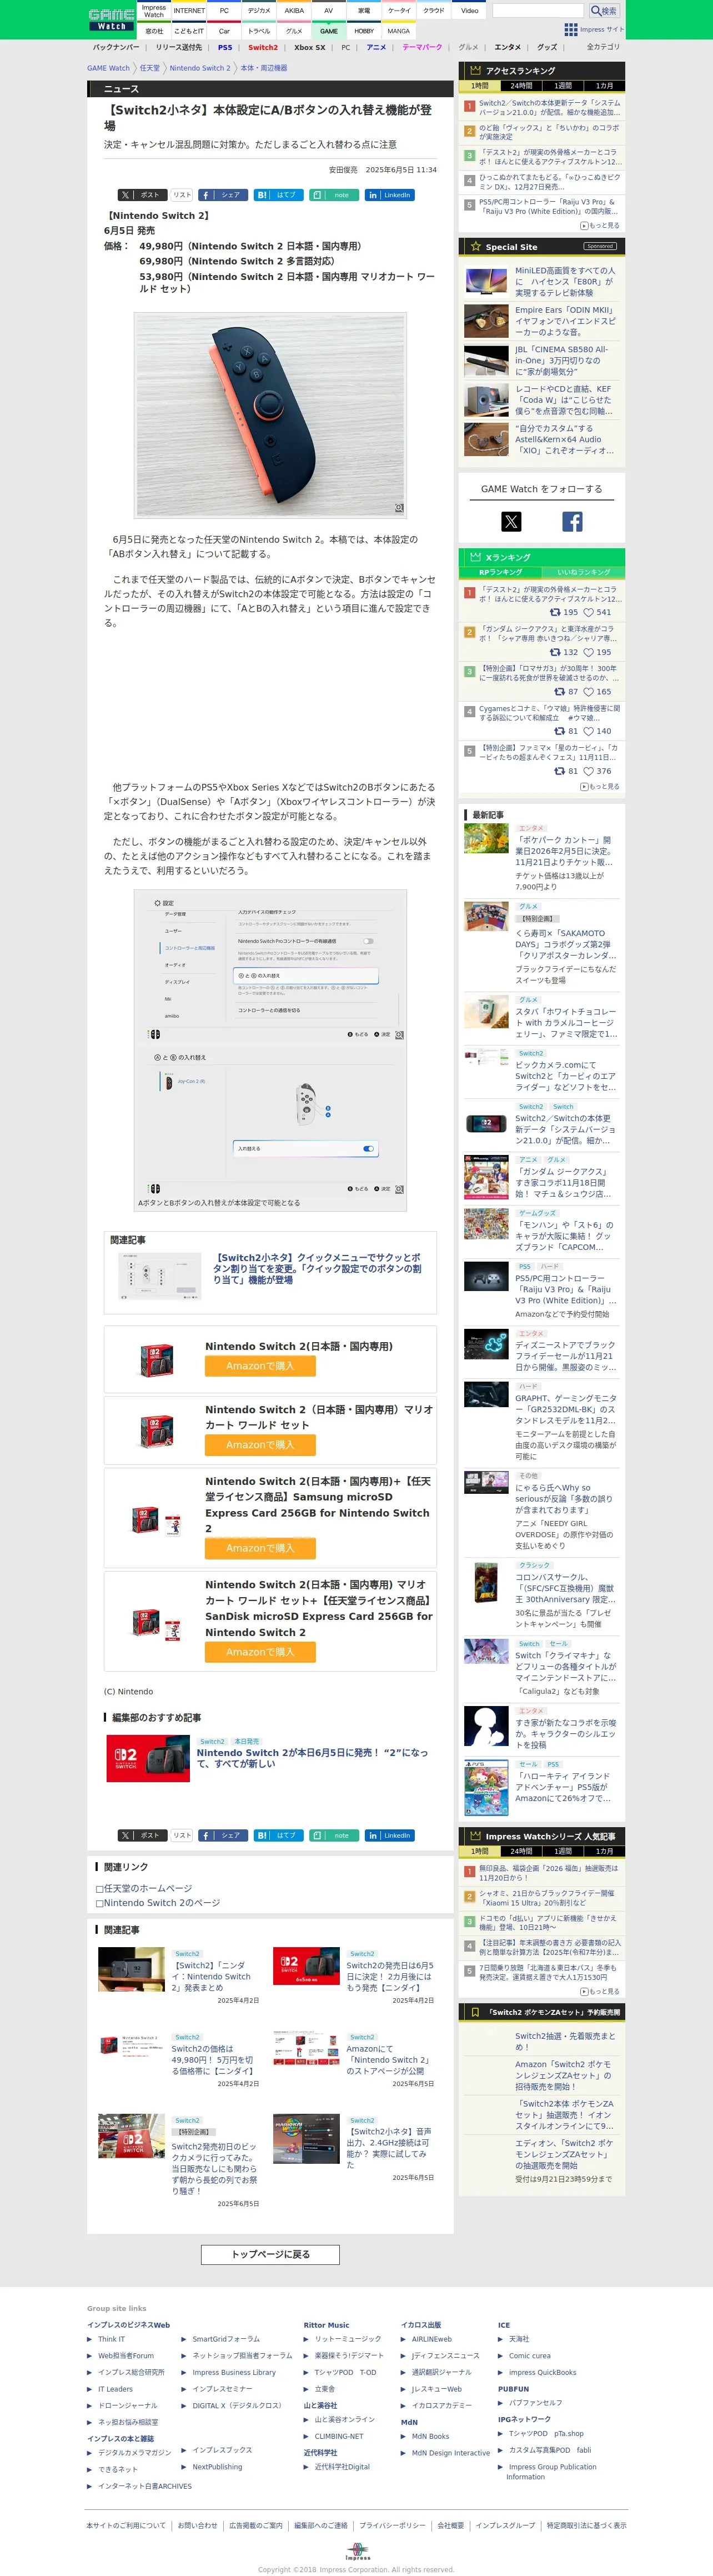Click the header search input field
713x2576 pixels.
point(538,11)
